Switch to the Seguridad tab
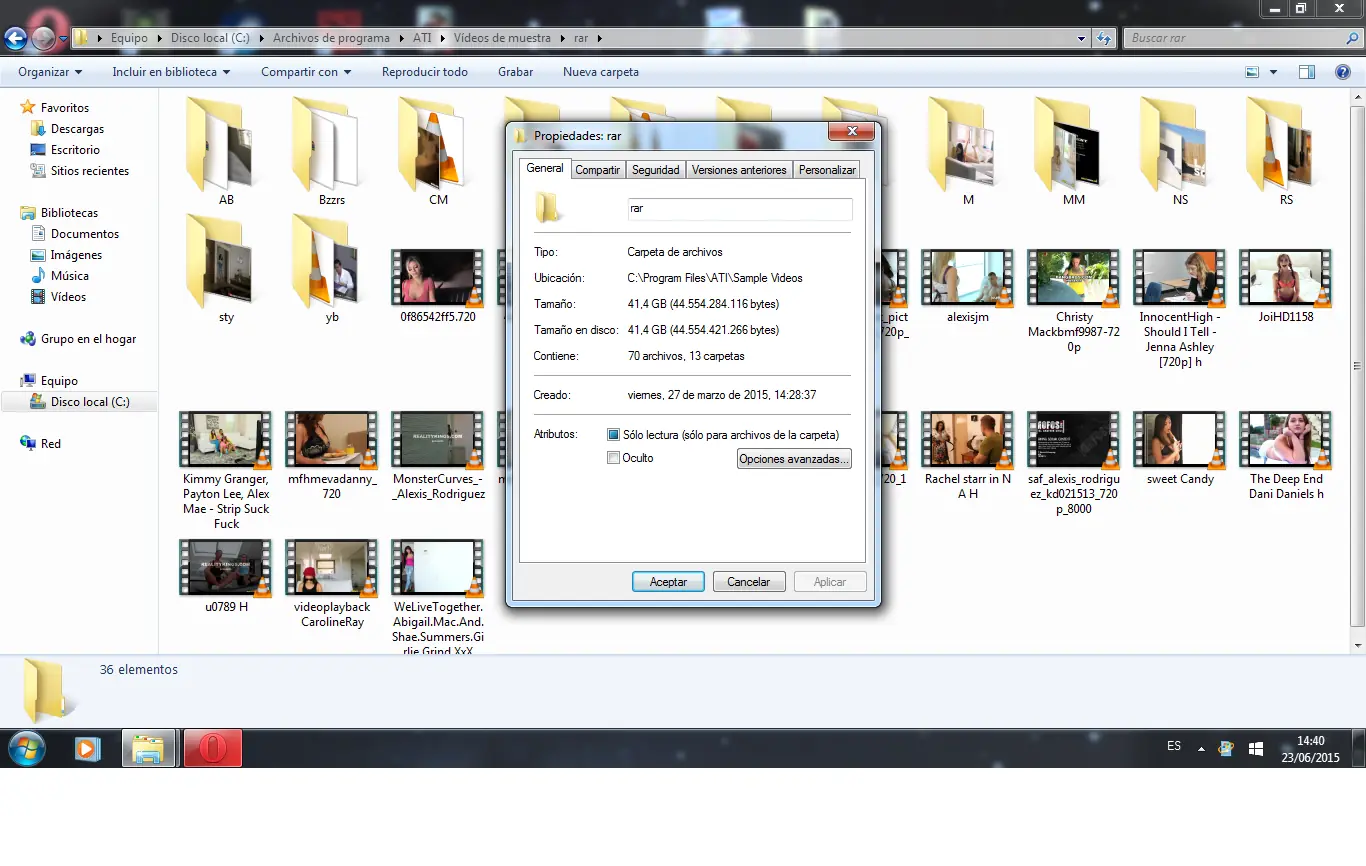Image resolution: width=1366 pixels, height=866 pixels. pos(656,170)
